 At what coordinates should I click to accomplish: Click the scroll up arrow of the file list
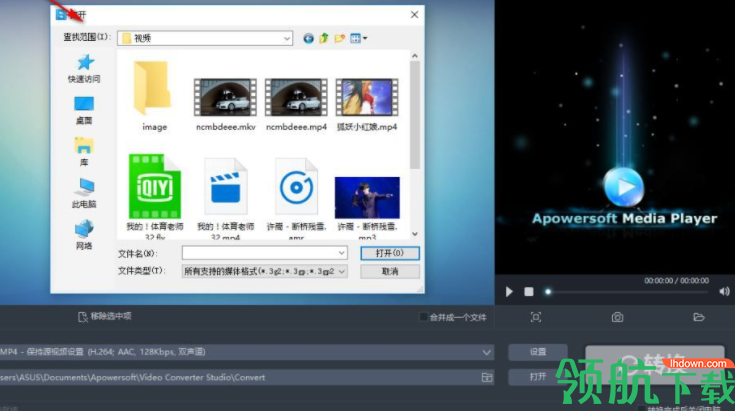click(415, 56)
